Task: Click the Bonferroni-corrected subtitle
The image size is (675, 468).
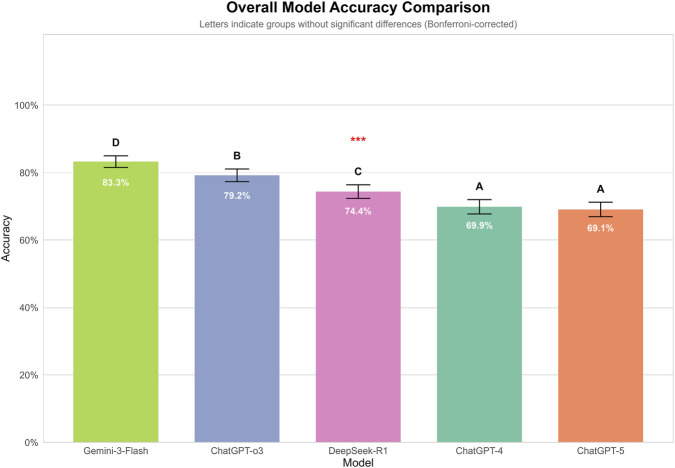Action: (x=358, y=24)
